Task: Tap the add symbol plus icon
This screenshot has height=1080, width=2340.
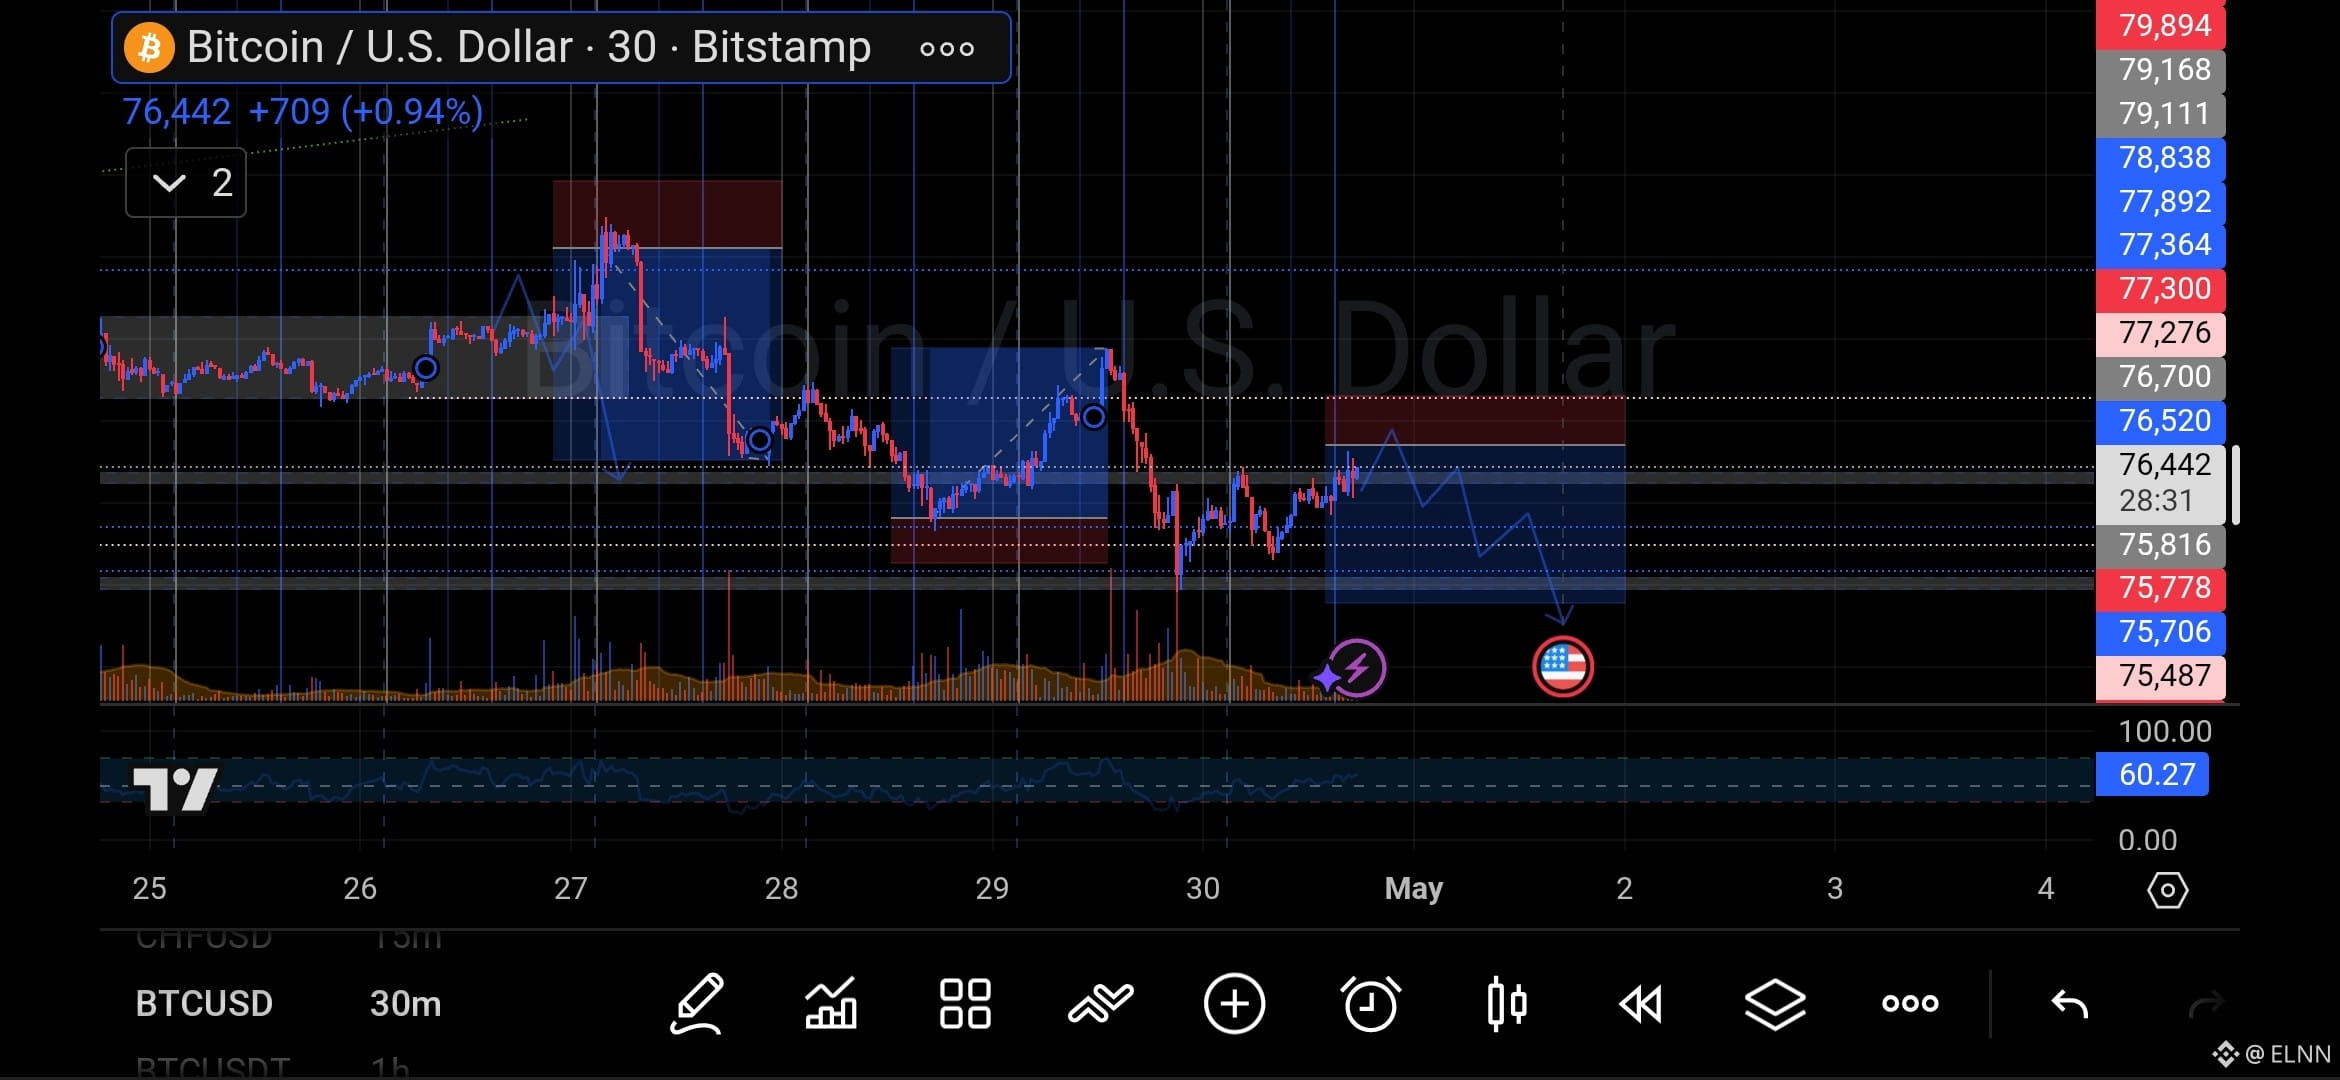Action: (1234, 1003)
